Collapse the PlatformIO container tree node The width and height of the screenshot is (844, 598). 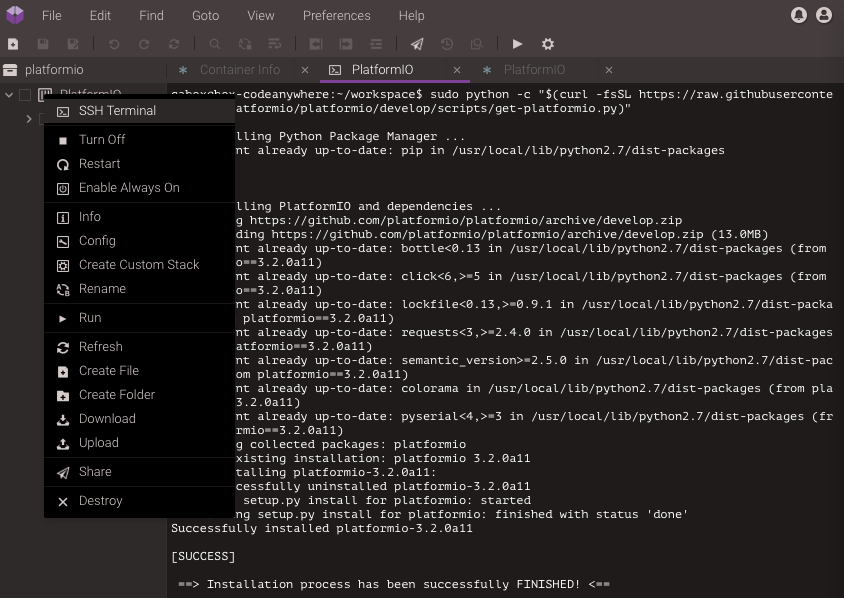tap(9, 95)
